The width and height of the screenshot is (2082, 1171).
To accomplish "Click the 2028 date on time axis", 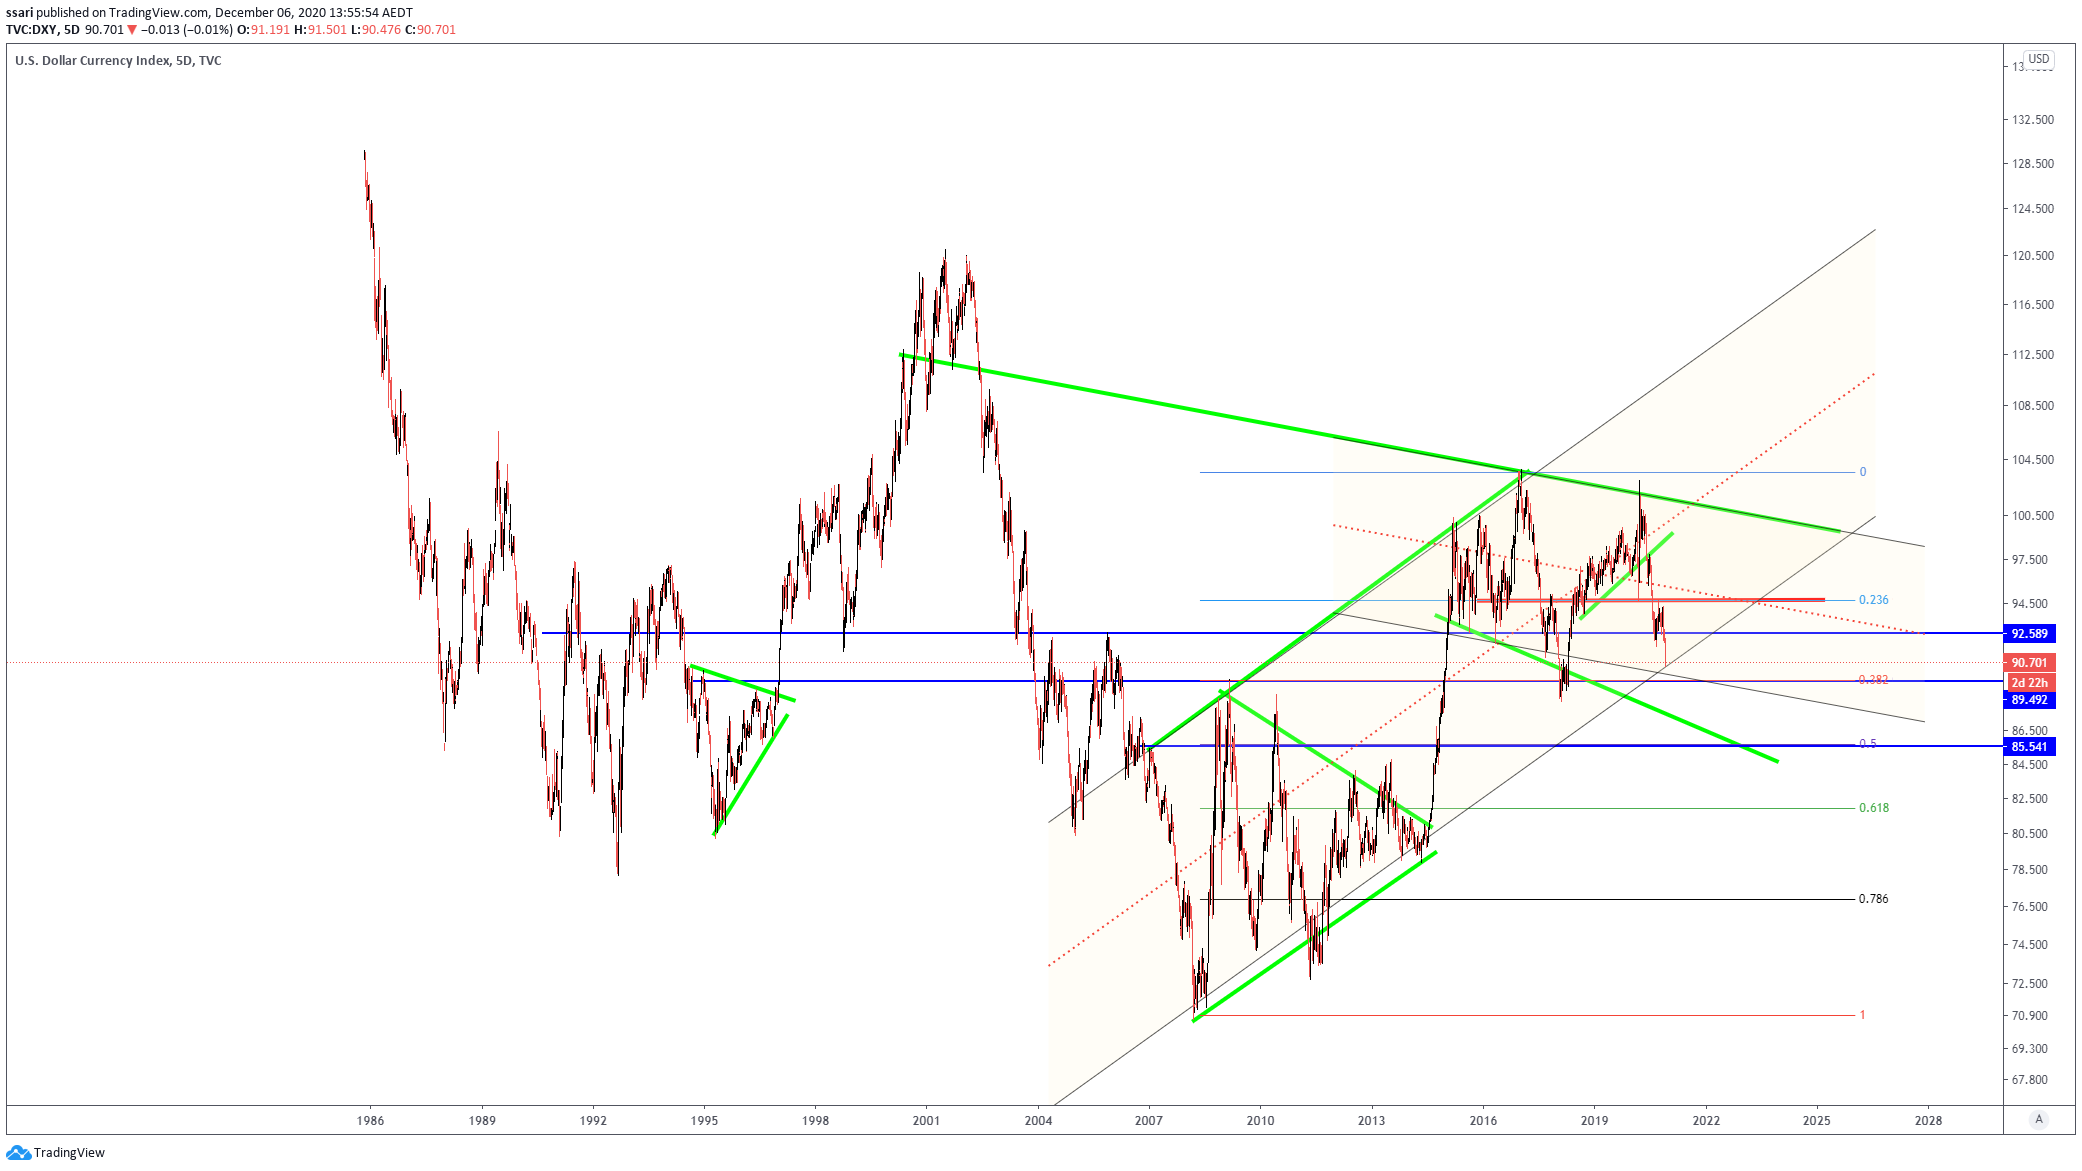I will (1928, 1121).
